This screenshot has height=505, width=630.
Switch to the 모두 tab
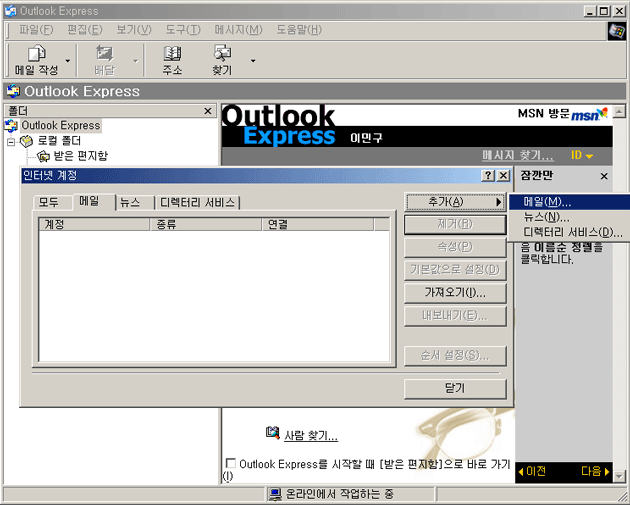point(49,202)
